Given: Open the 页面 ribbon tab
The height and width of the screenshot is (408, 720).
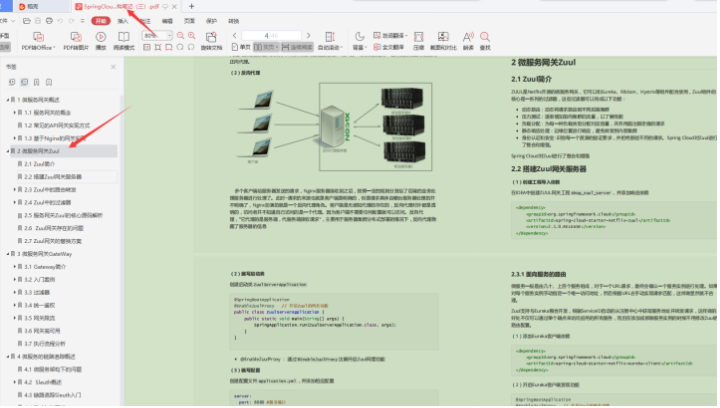Looking at the screenshot, I should (x=189, y=21).
